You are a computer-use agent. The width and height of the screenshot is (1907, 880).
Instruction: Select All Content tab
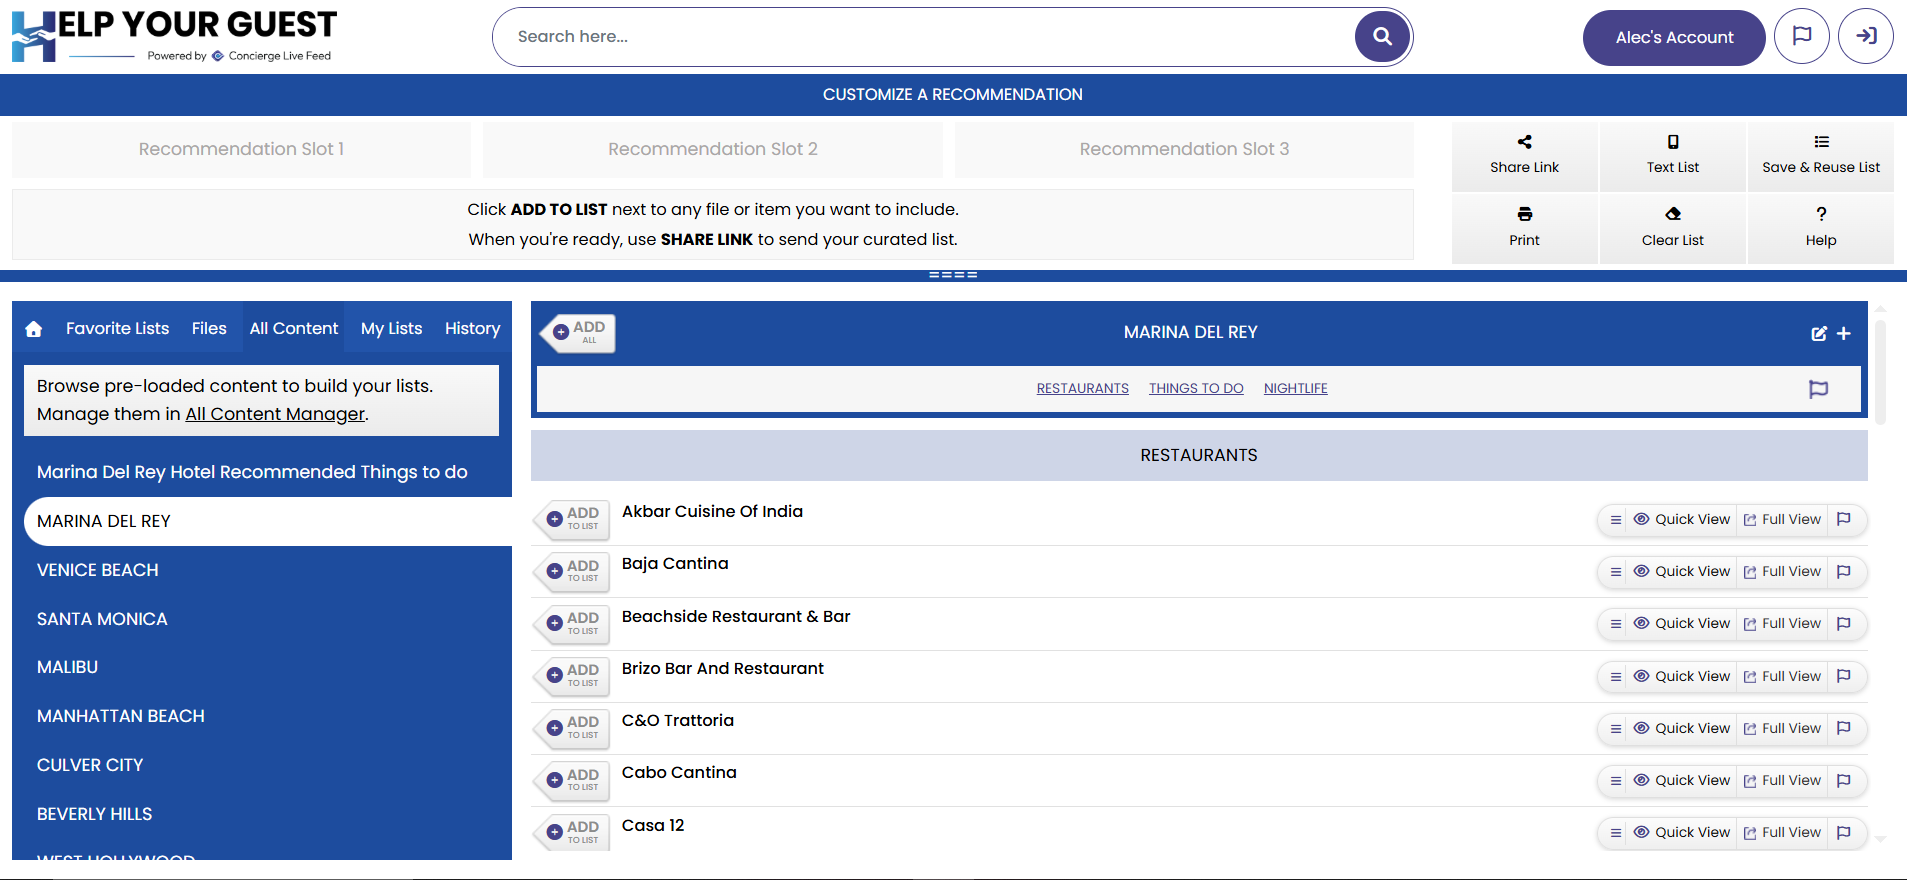coord(294,329)
